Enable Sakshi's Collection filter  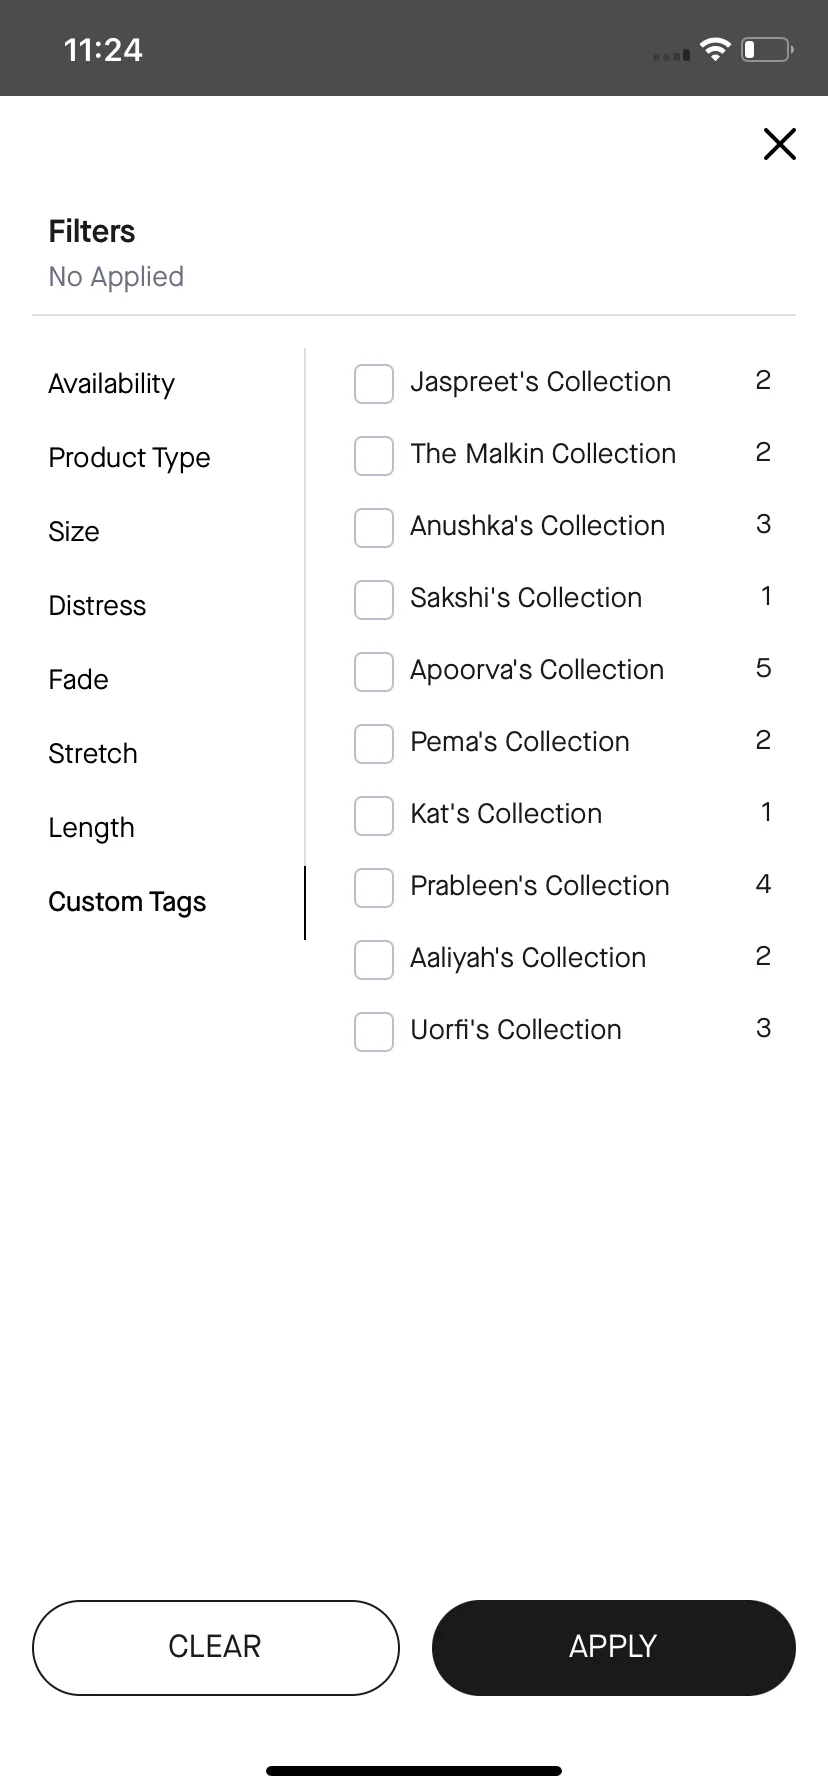tap(374, 600)
